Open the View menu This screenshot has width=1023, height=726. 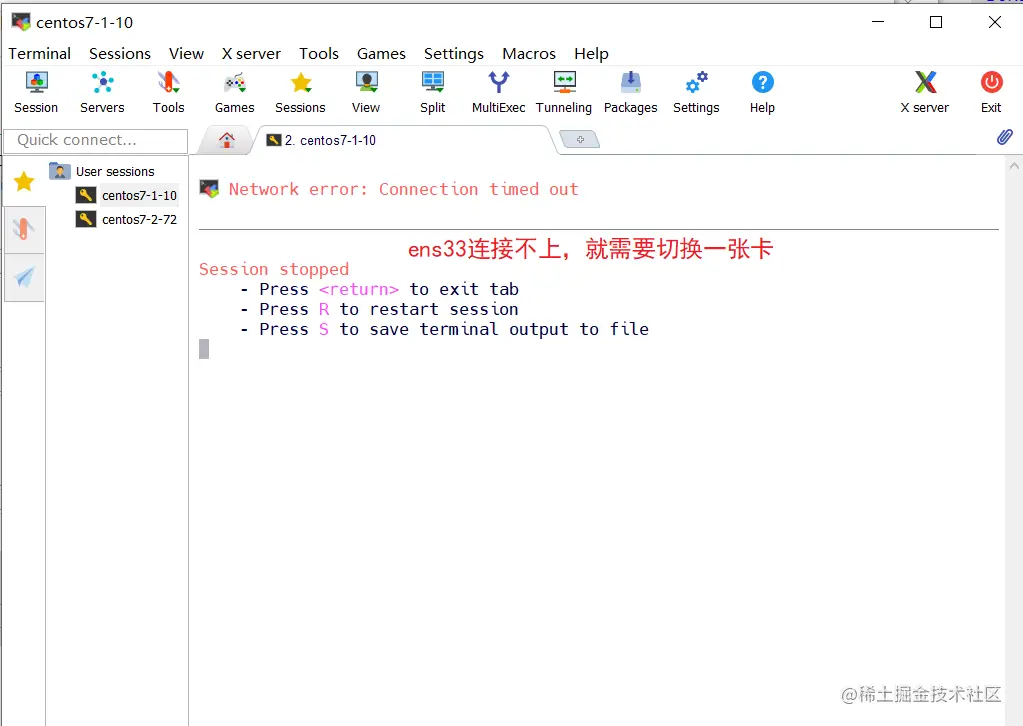(186, 53)
